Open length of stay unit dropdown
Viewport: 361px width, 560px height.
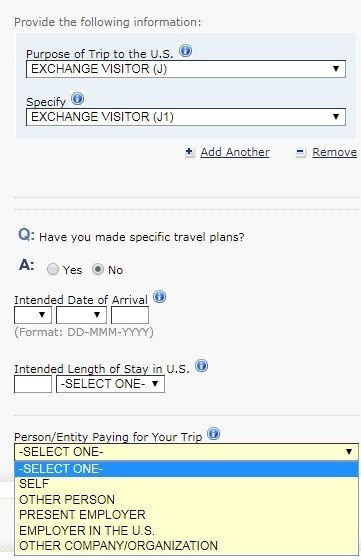point(110,384)
